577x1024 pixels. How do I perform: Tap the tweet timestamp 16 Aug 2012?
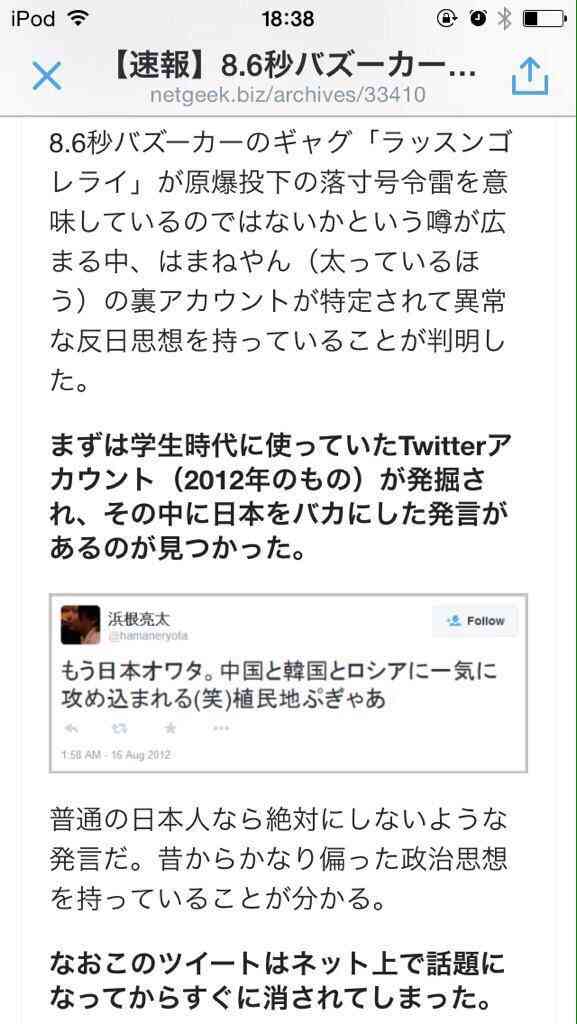coord(116,755)
